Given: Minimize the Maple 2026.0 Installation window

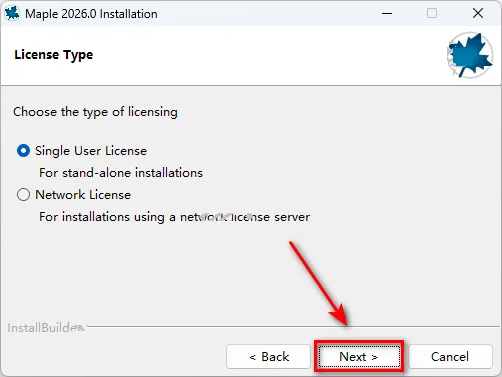Looking at the screenshot, I should [387, 13].
